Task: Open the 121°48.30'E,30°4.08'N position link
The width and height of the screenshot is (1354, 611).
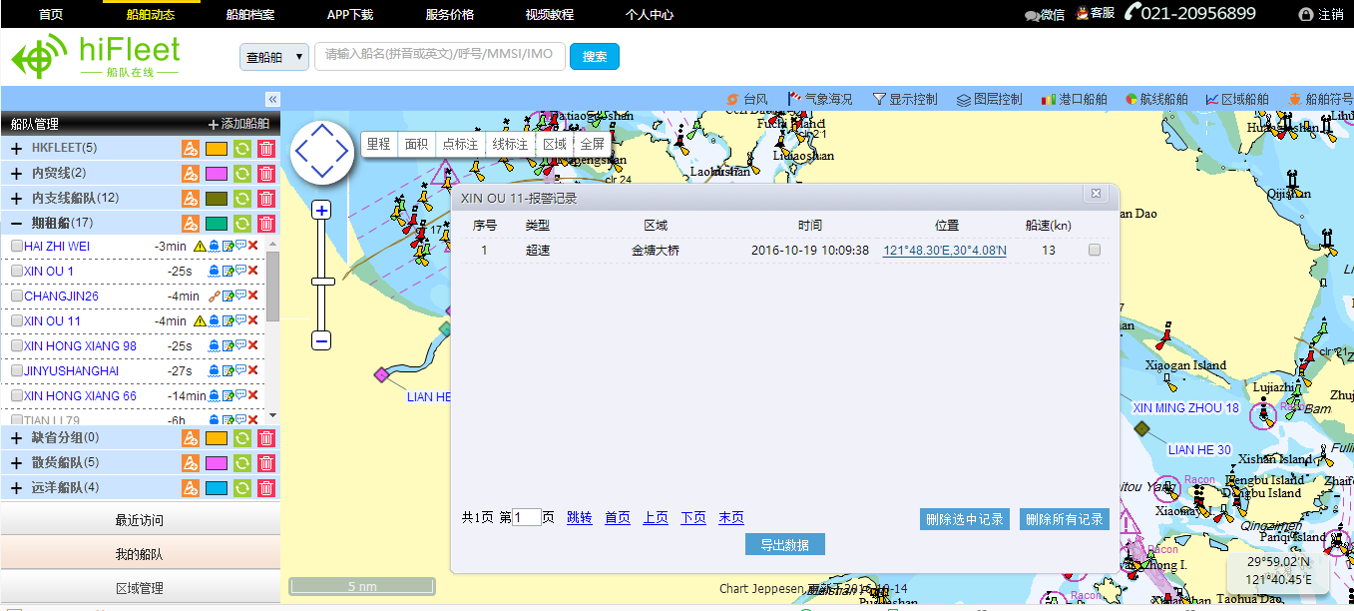Action: point(944,250)
